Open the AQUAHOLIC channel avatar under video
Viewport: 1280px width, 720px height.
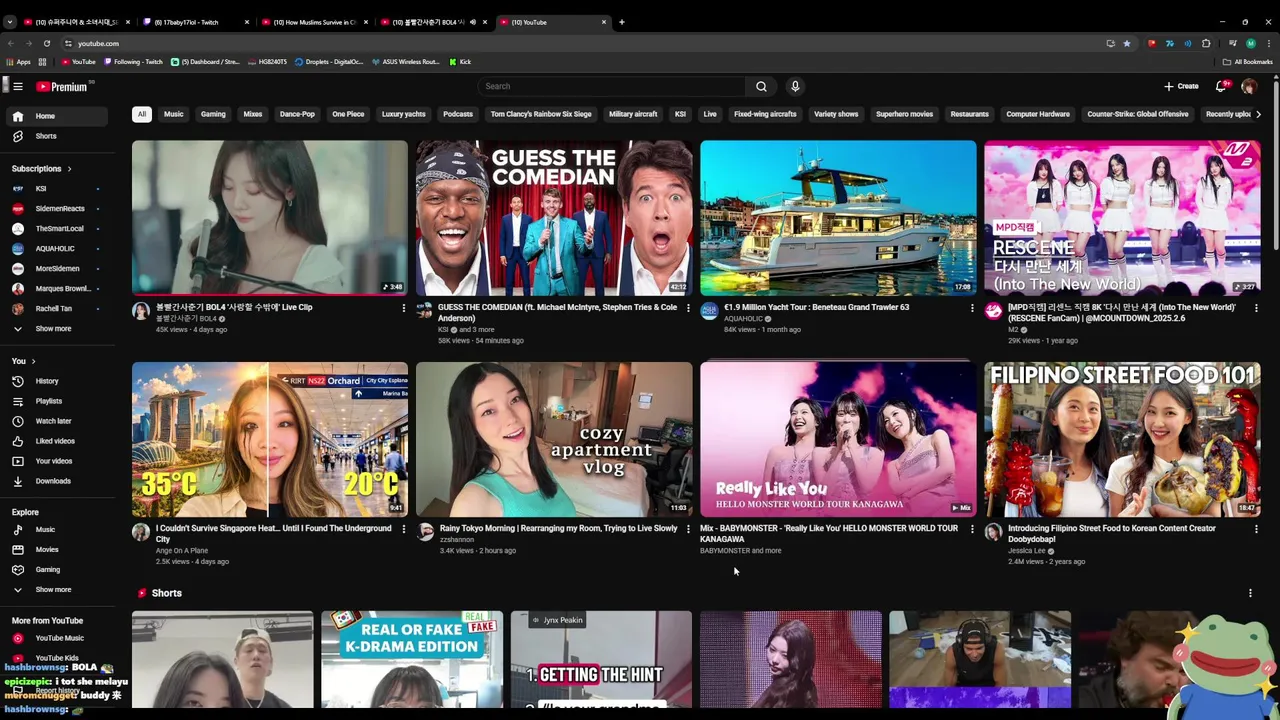[x=709, y=311]
